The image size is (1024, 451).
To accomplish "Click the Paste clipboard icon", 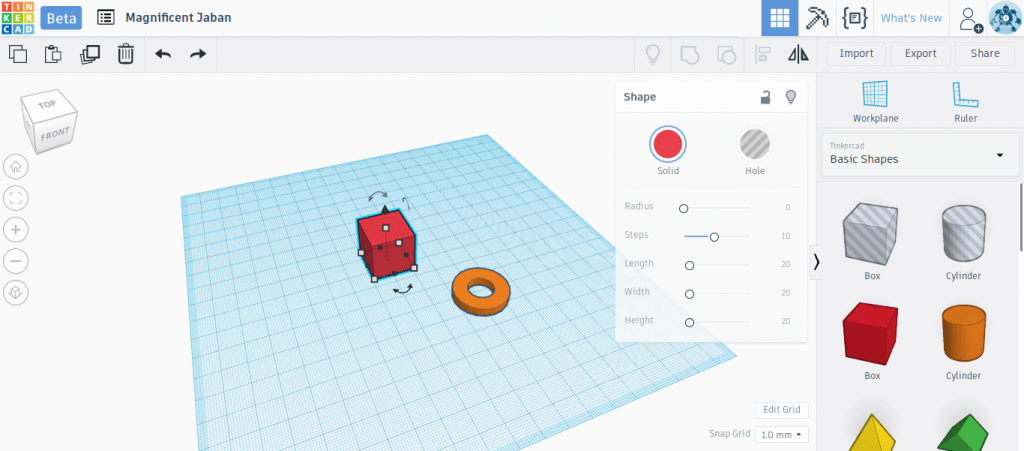I will tap(53, 54).
